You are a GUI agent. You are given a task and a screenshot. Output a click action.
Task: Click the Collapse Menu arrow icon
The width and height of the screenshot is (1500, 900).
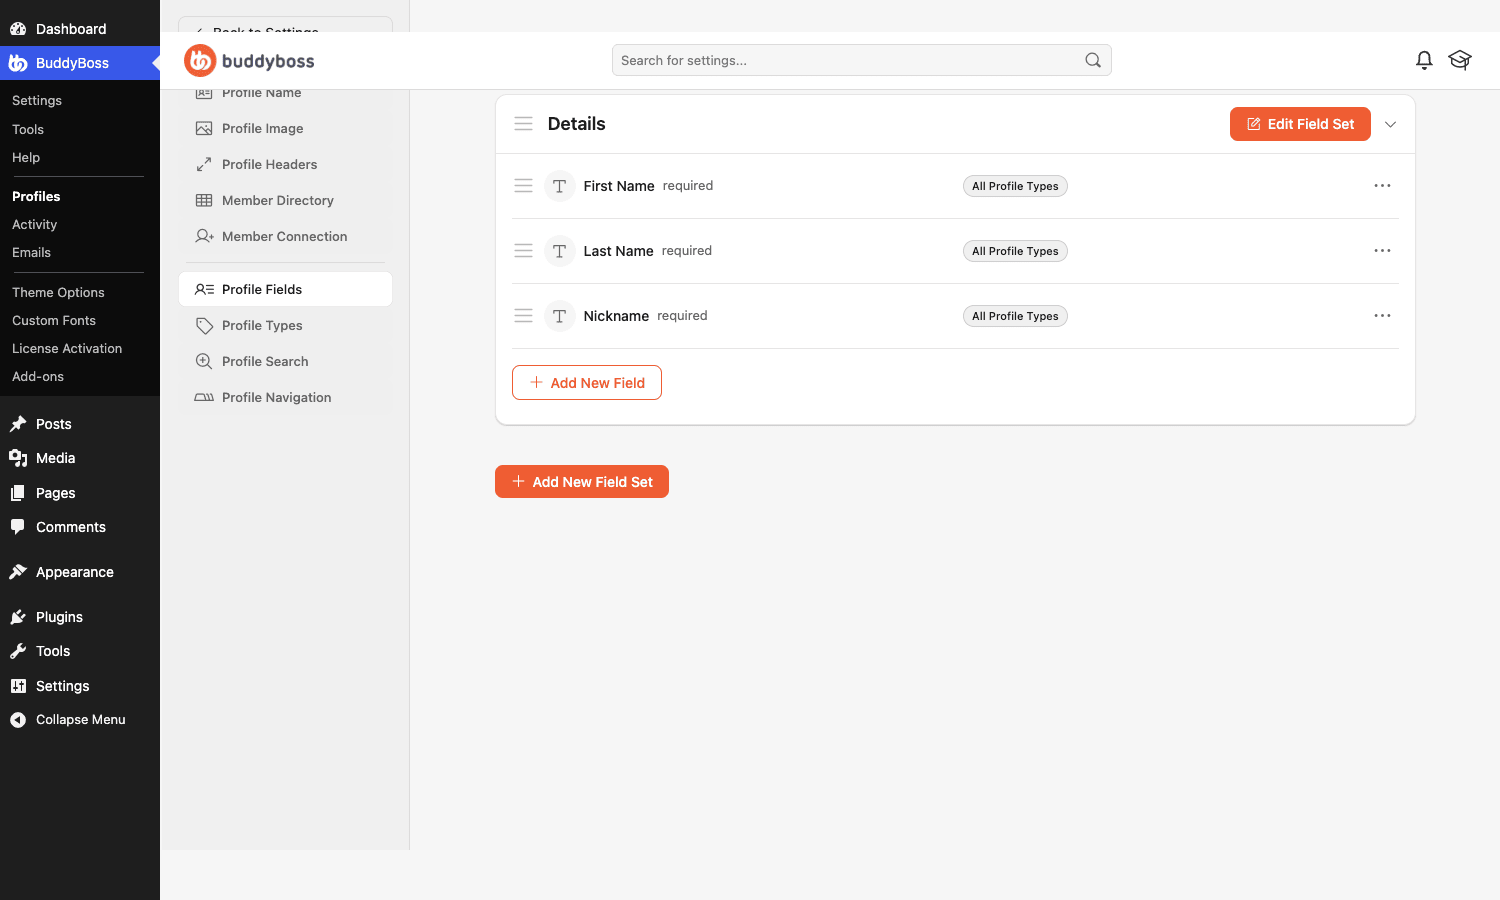tap(18, 720)
